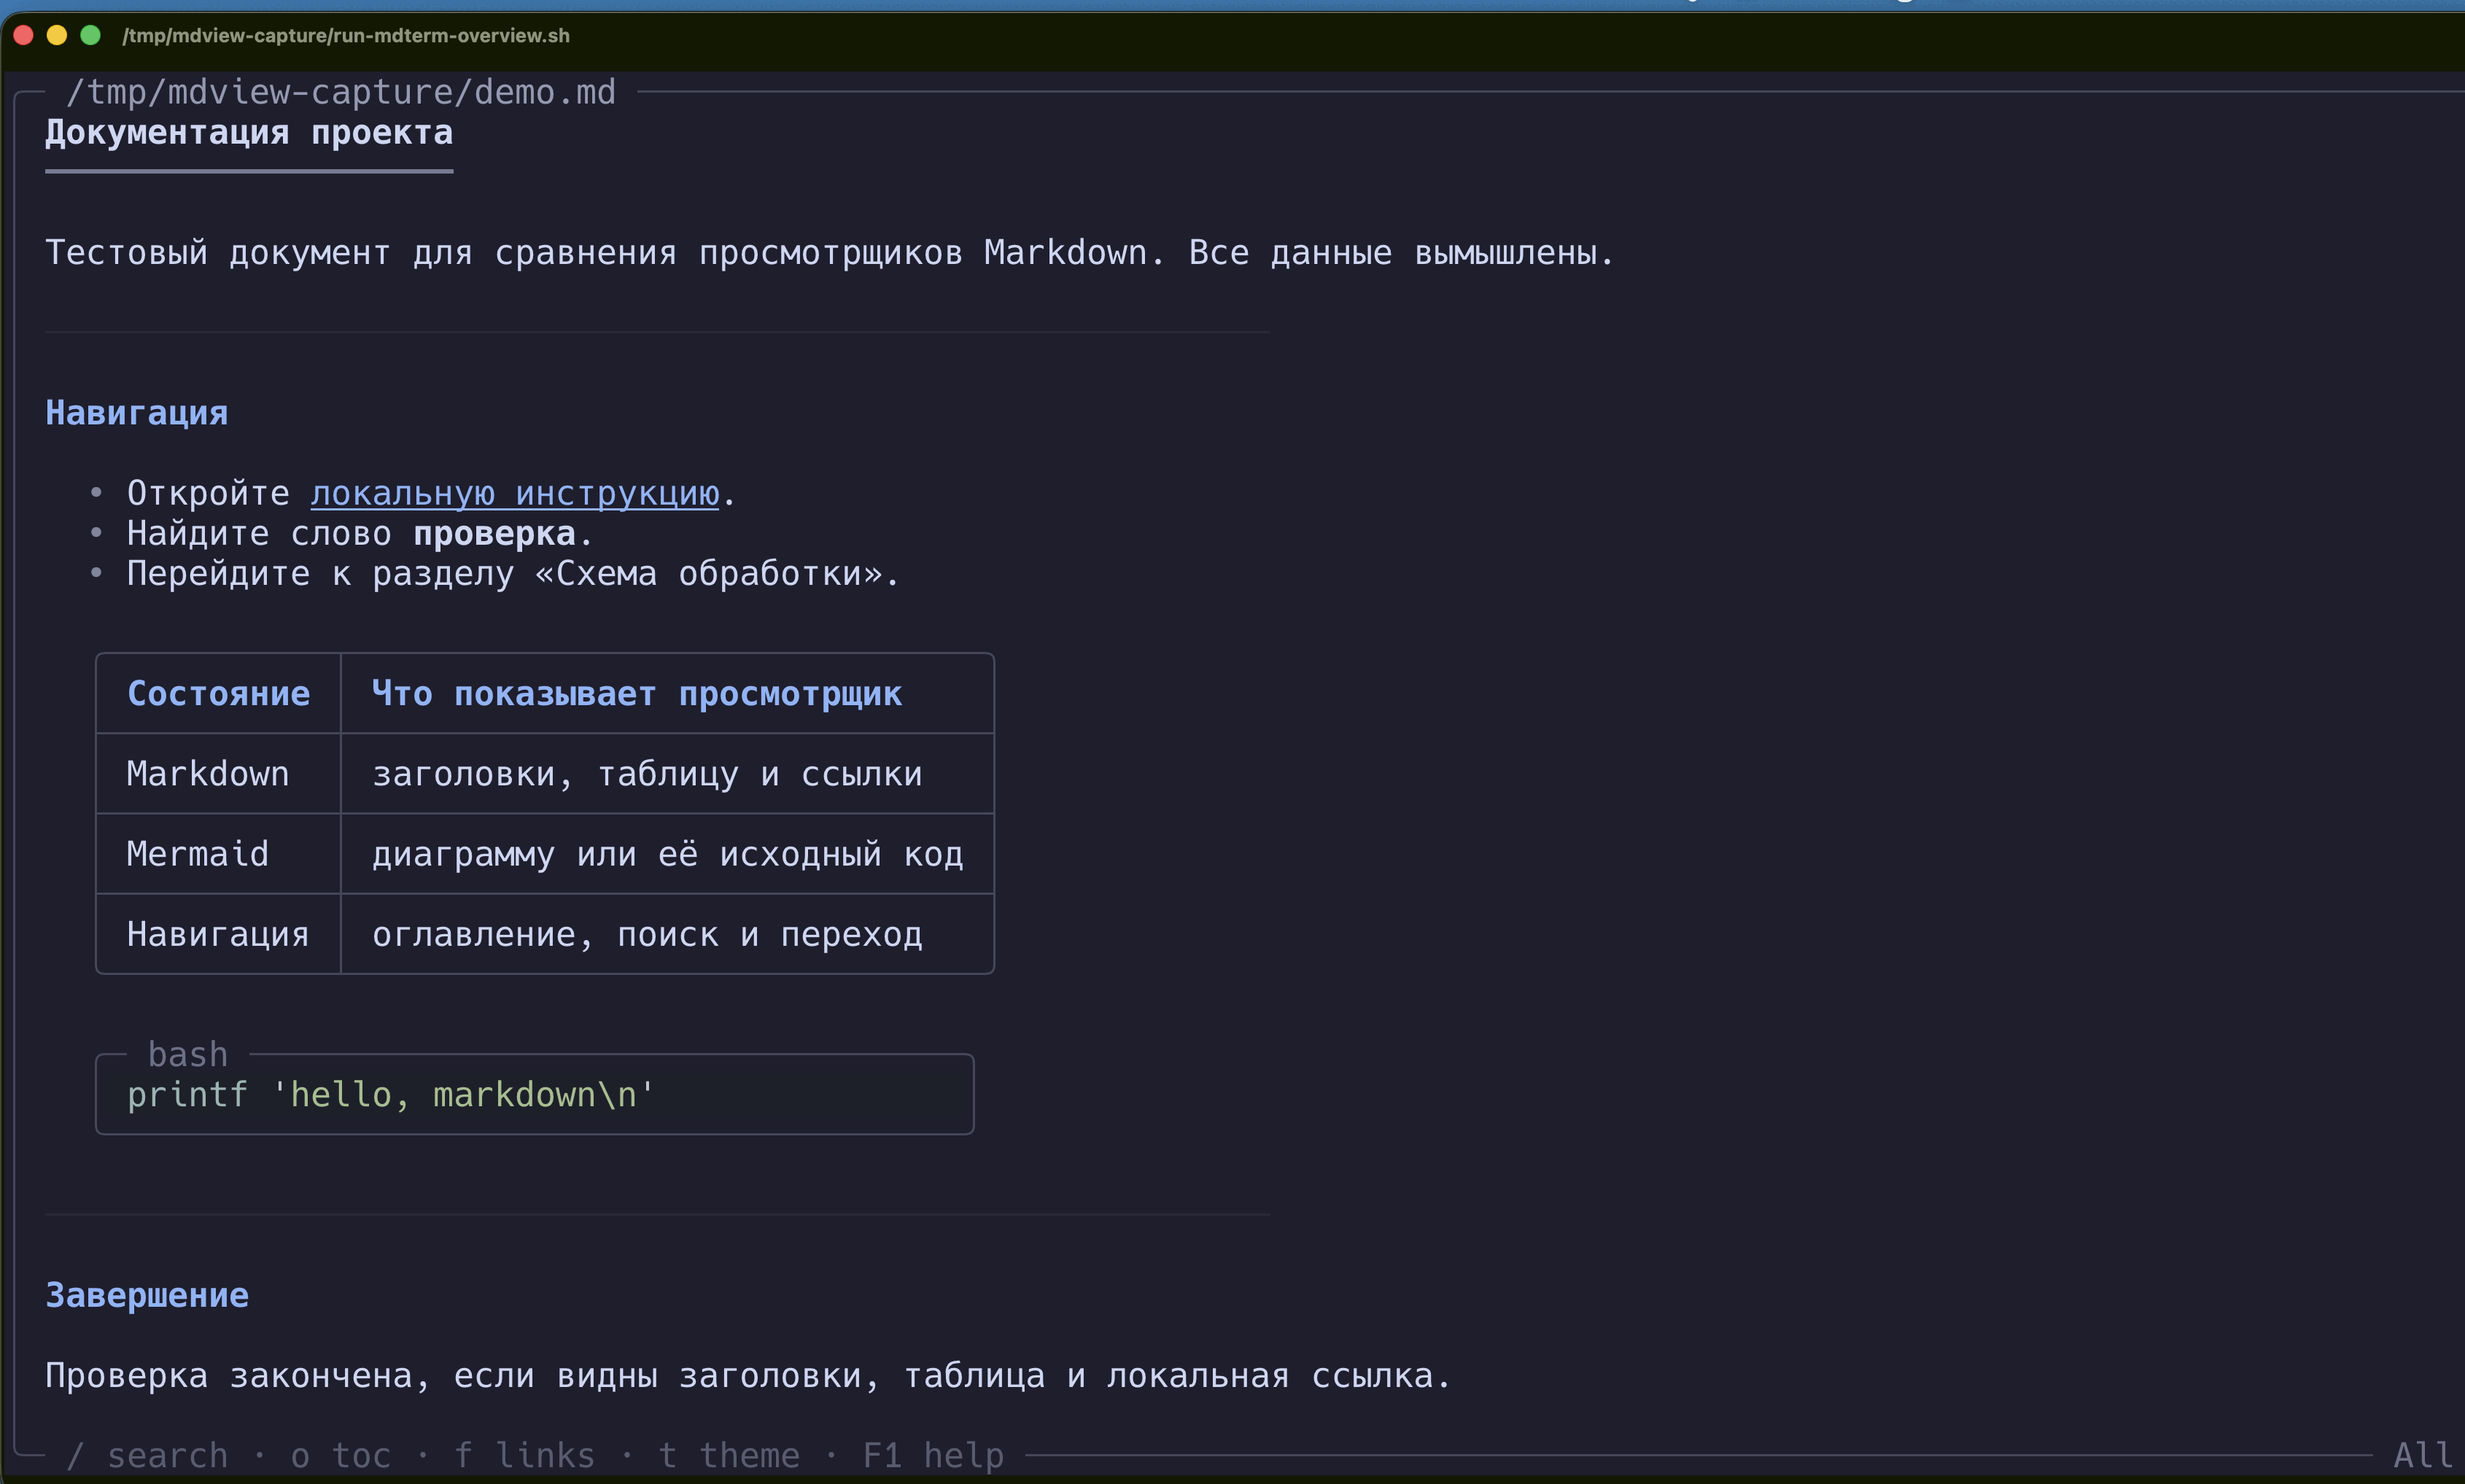
Task: Click the Навигация table cell
Action: (x=218, y=934)
